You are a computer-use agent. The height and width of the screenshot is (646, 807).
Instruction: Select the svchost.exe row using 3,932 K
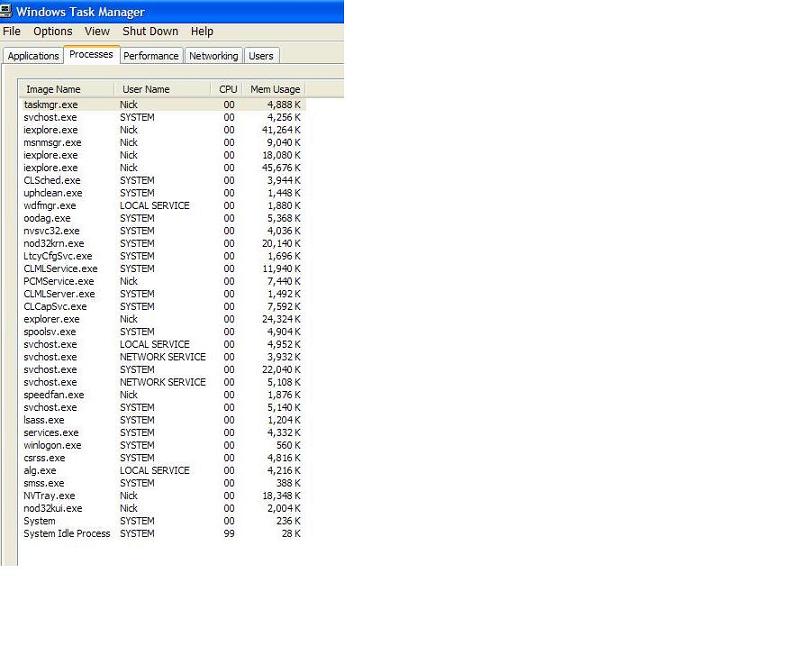tap(163, 357)
